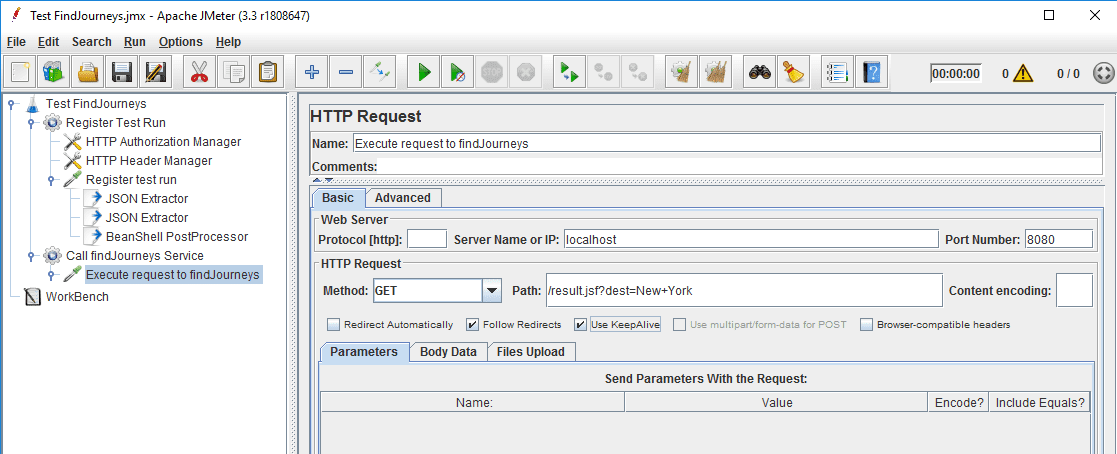Viewport: 1117px width, 454px height.
Task: Collapse the Register Test Run thread group
Action: (x=31, y=123)
